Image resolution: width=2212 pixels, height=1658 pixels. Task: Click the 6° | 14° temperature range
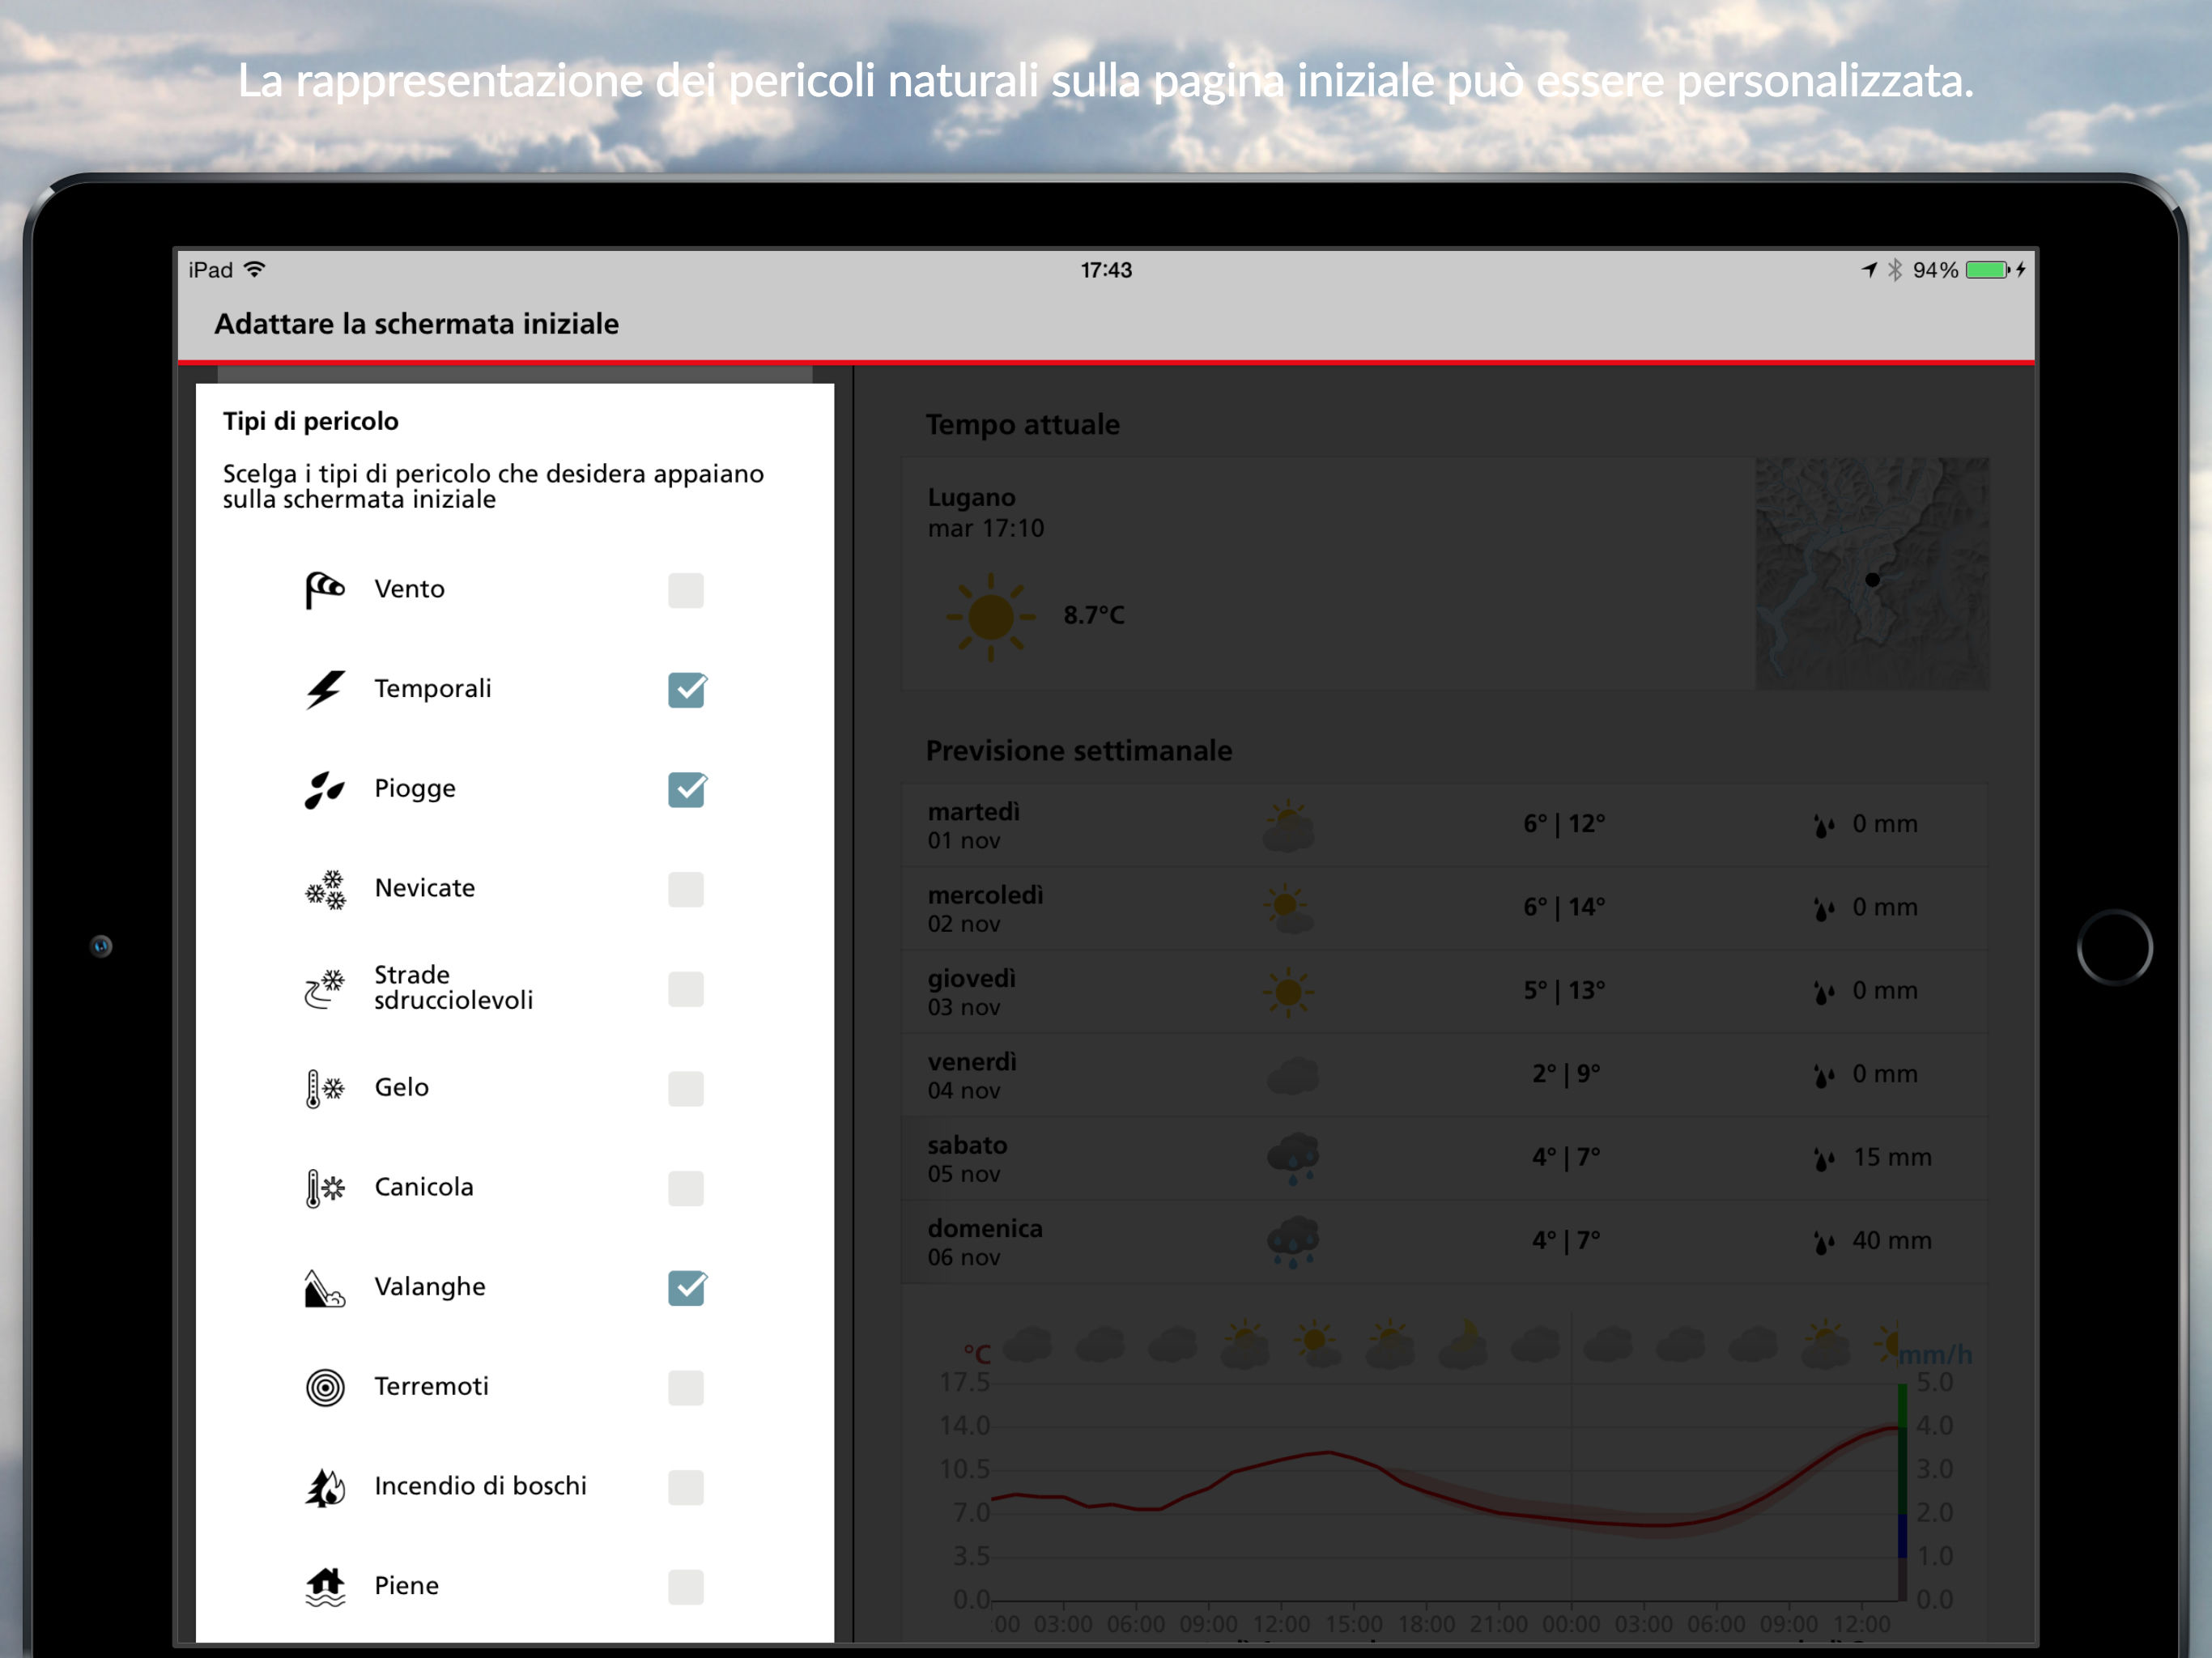tap(1564, 908)
